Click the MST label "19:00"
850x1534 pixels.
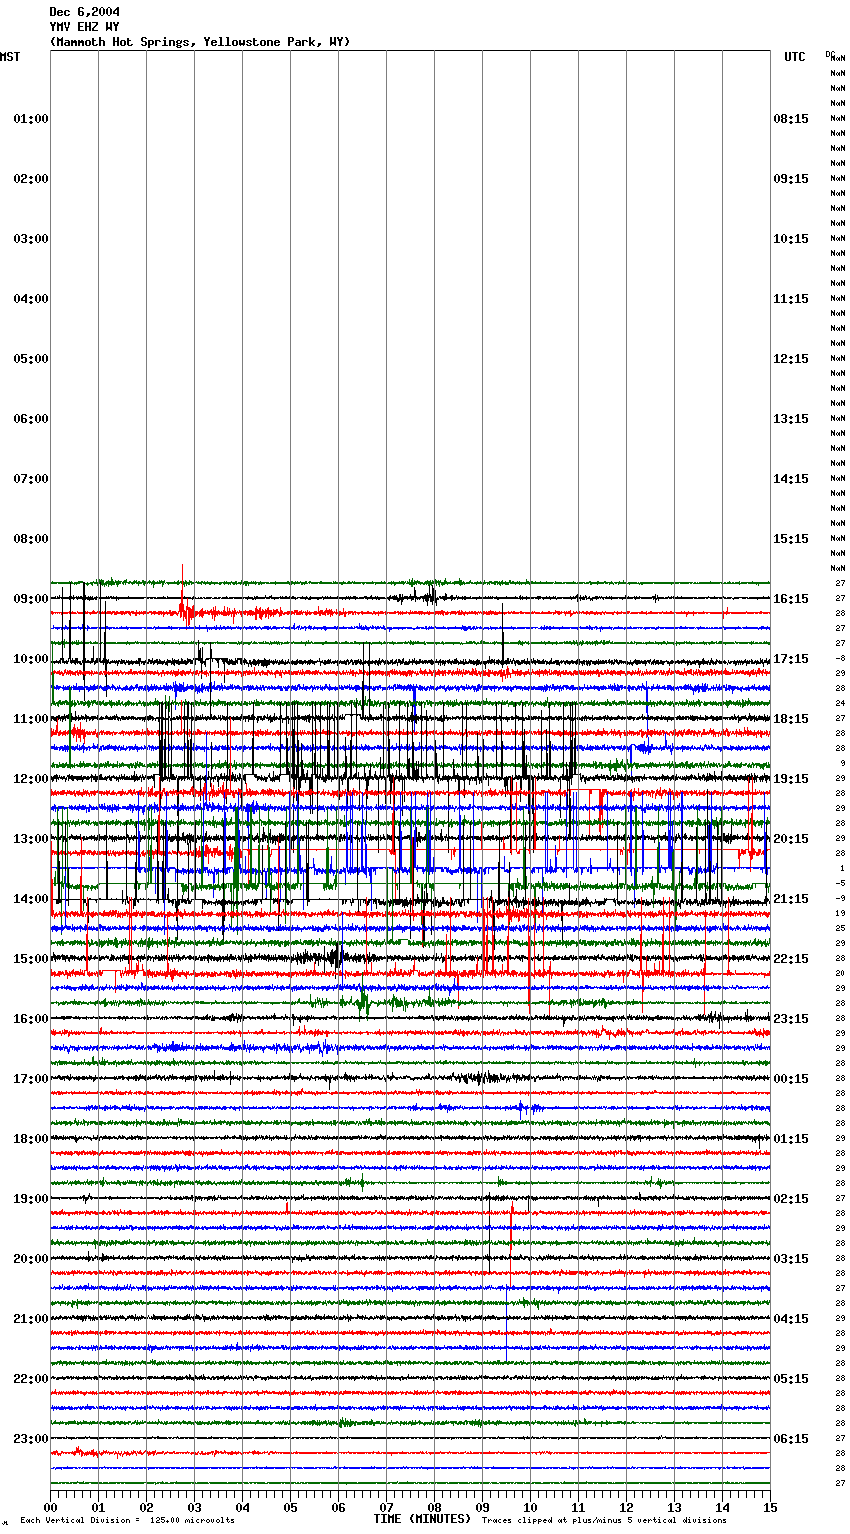[x=31, y=1199]
